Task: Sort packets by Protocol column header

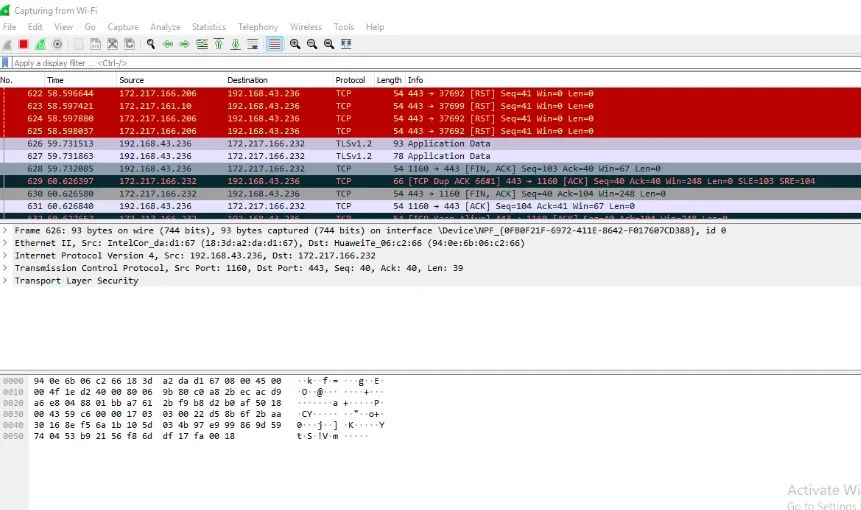Action: (x=350, y=80)
